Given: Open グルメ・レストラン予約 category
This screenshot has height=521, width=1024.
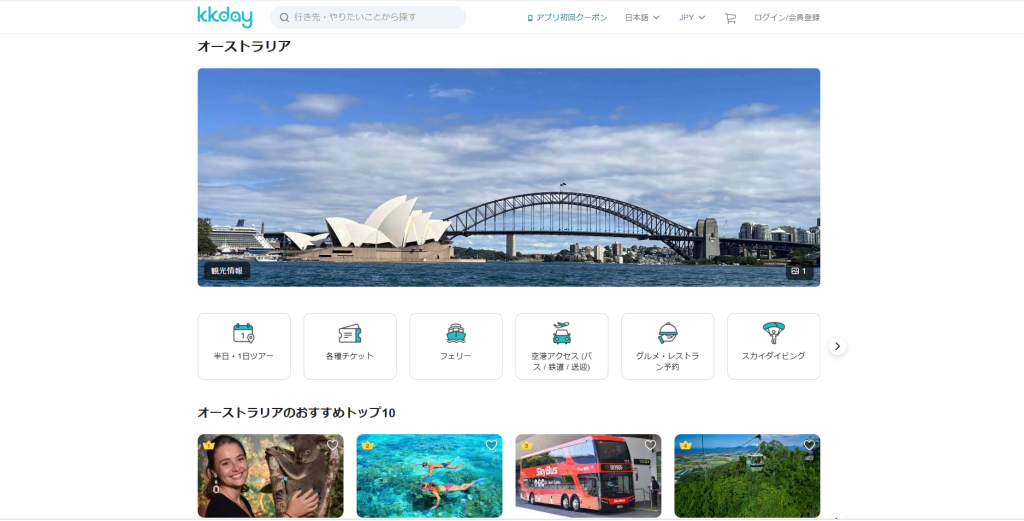Looking at the screenshot, I should (667, 346).
